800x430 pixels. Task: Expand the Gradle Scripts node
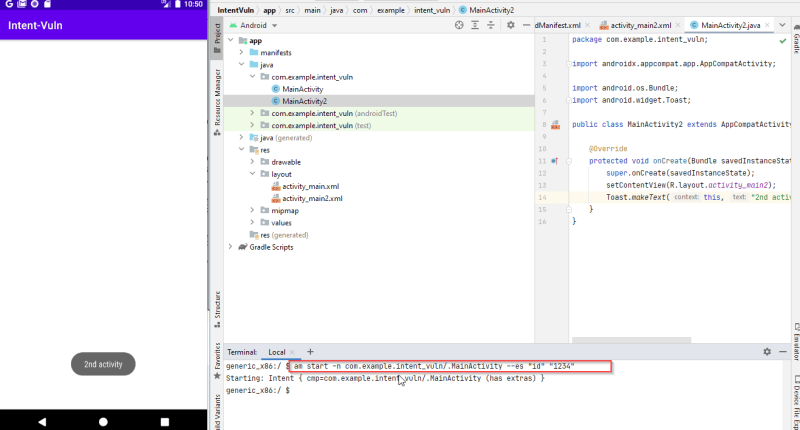point(231,246)
